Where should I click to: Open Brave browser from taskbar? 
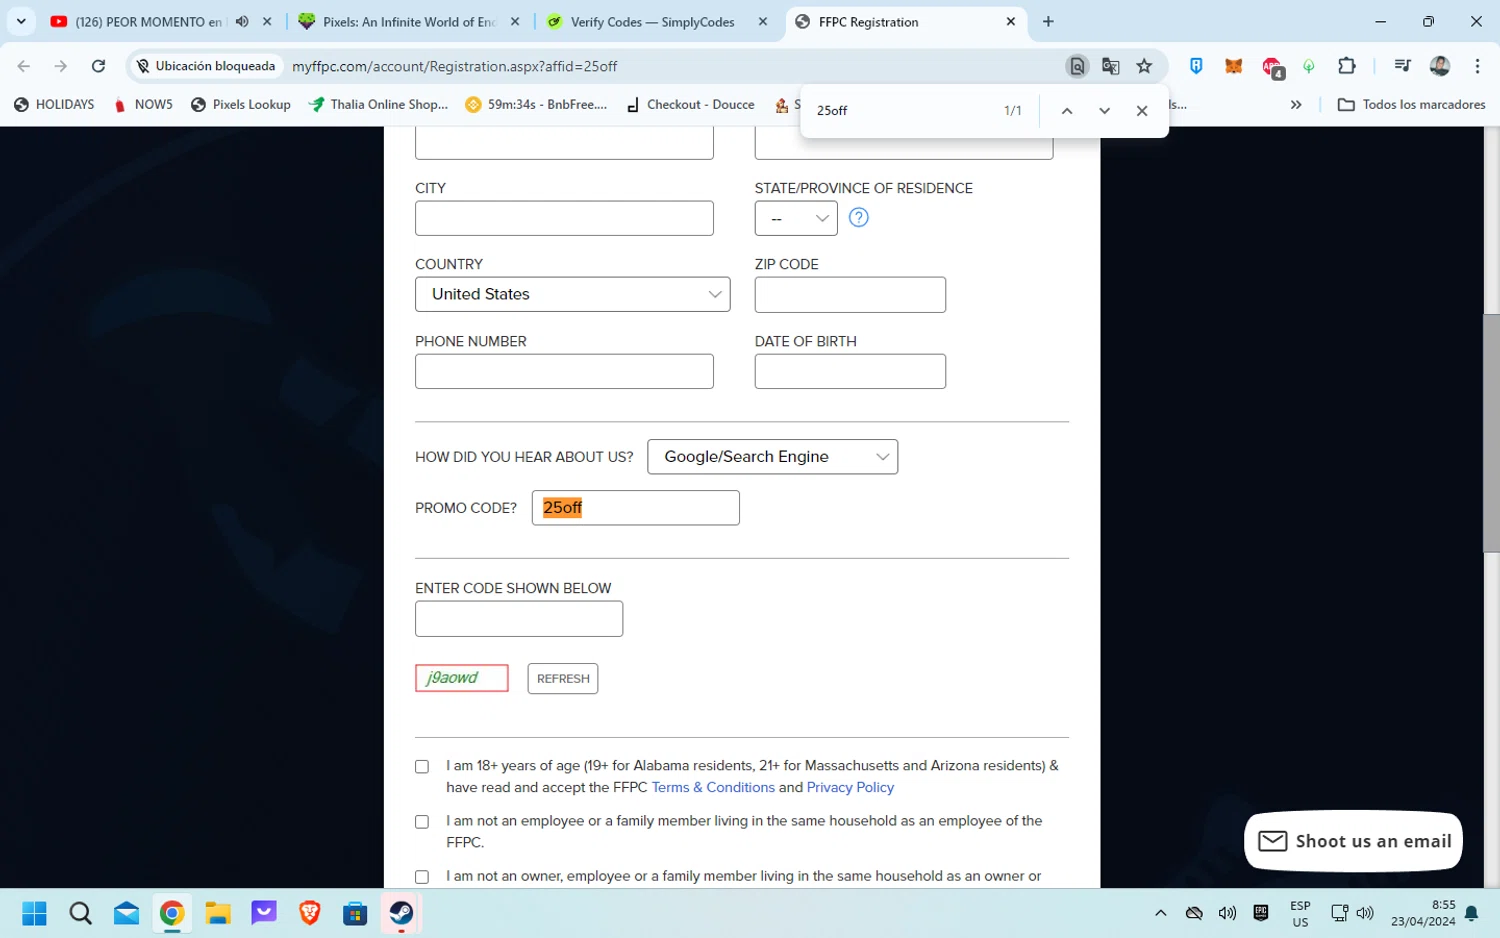click(x=310, y=913)
